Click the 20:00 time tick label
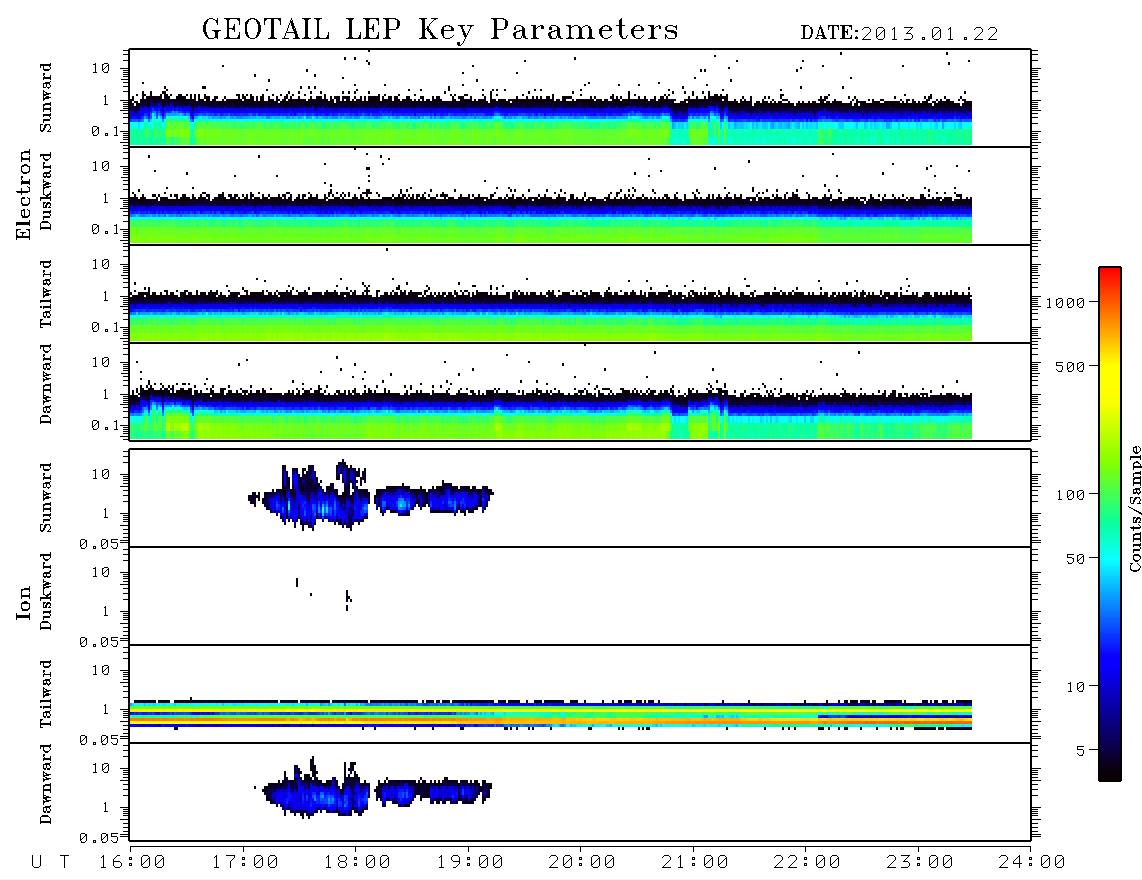1142x880 pixels. [582, 863]
